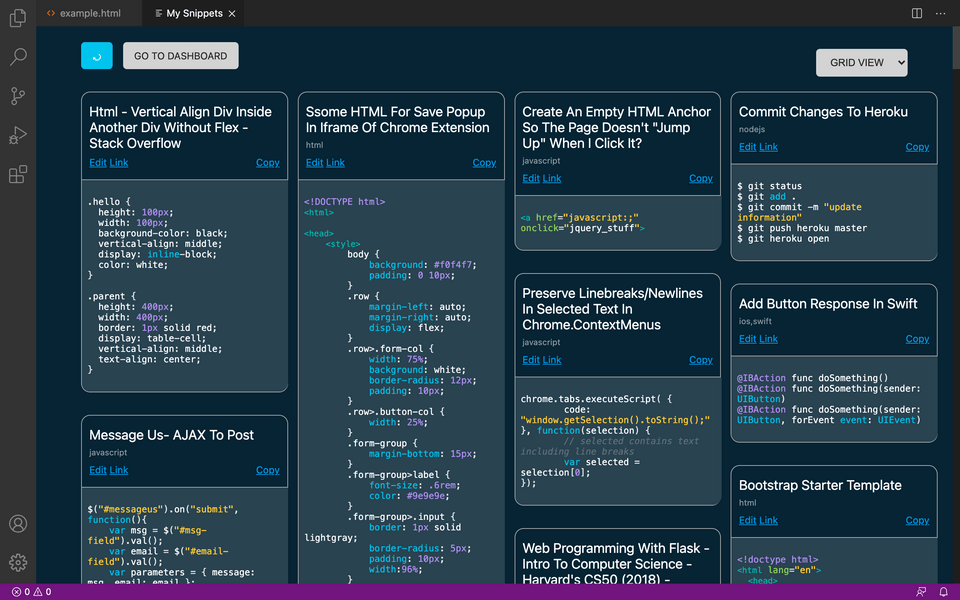Edit the Bootstrap Starter Template snippet
960x600 pixels.
pos(747,520)
